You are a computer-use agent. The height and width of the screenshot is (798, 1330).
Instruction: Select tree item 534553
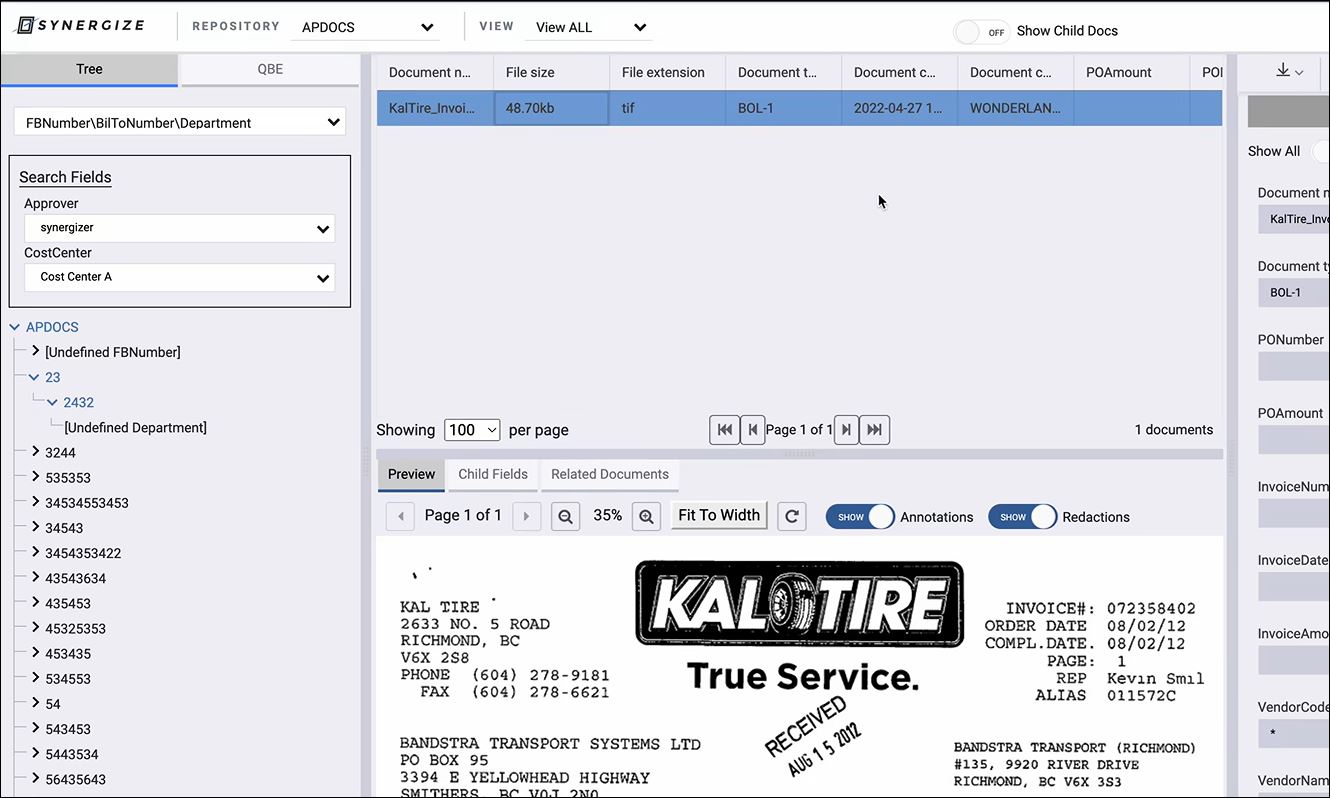coord(68,679)
